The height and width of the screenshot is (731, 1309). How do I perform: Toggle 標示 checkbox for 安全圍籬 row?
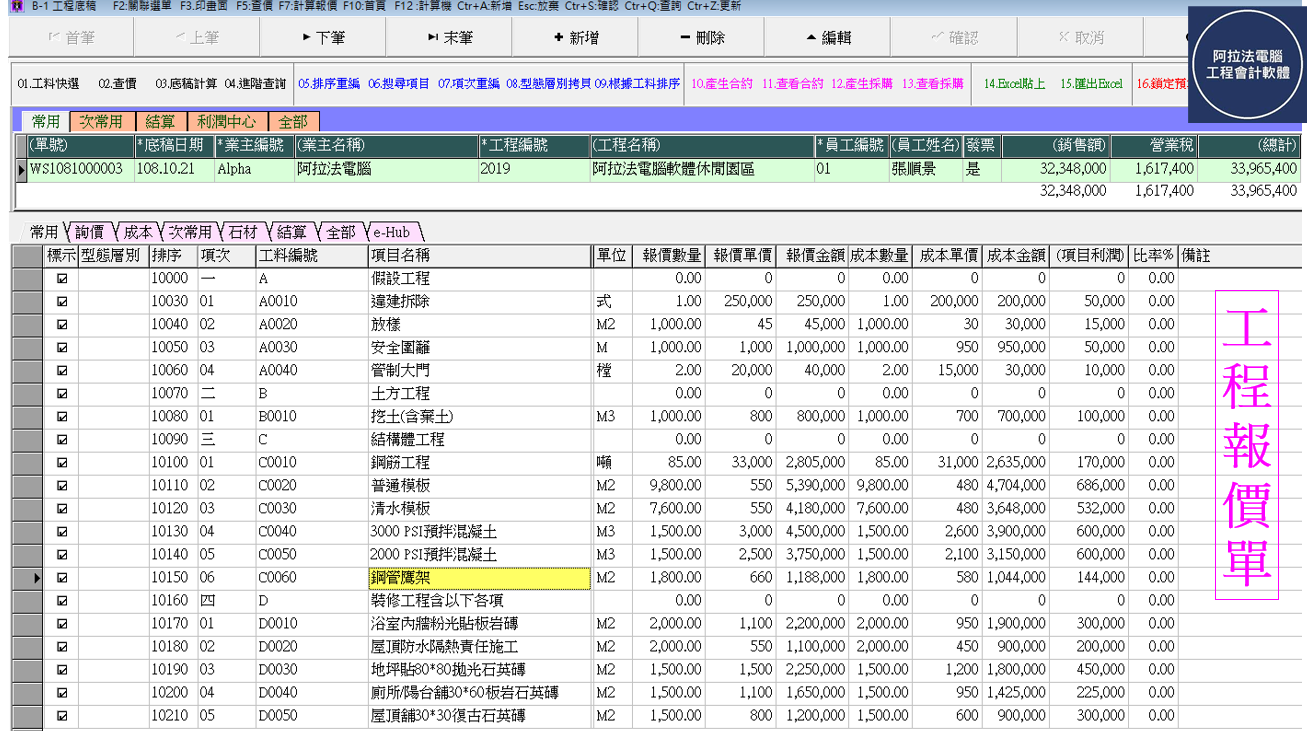(62, 348)
